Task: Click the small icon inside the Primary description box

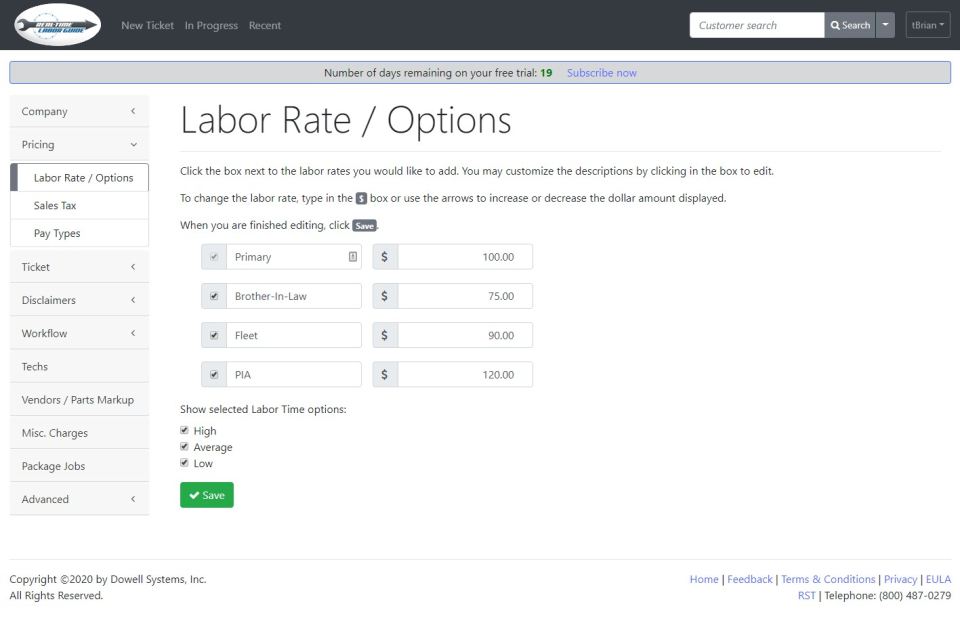Action: 352,256
